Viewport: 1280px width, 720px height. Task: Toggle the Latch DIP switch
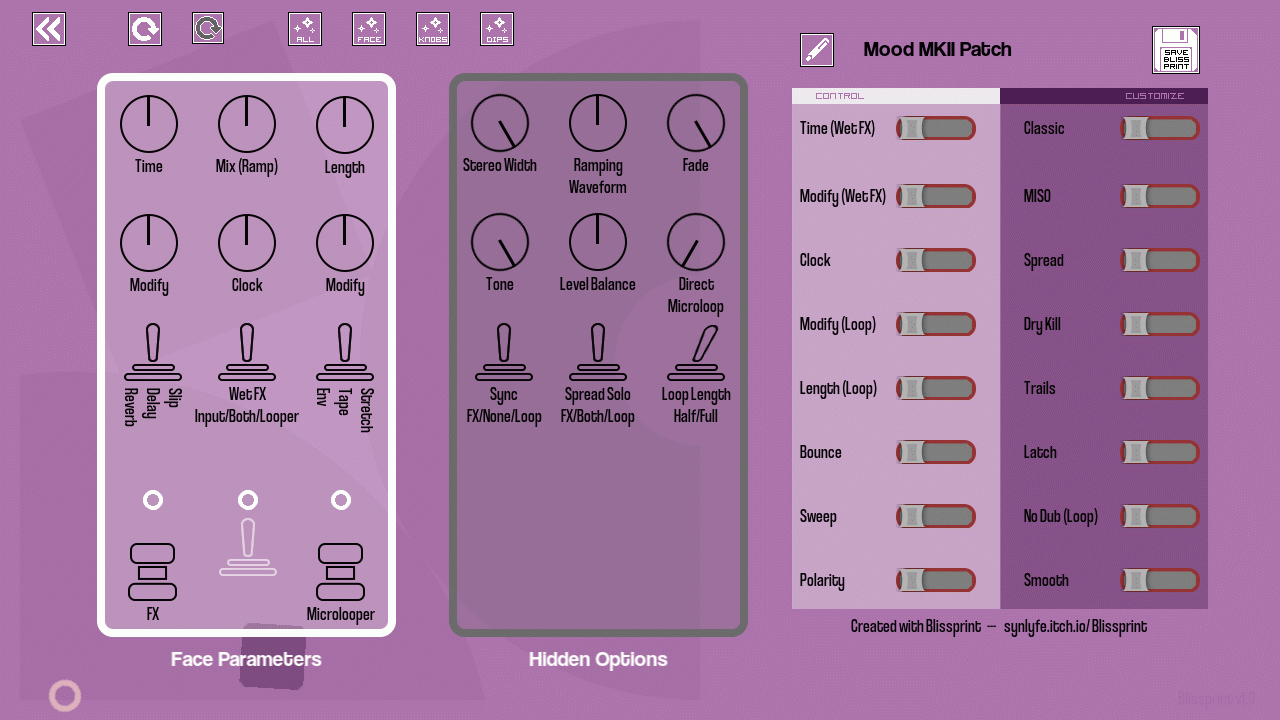coord(1160,452)
